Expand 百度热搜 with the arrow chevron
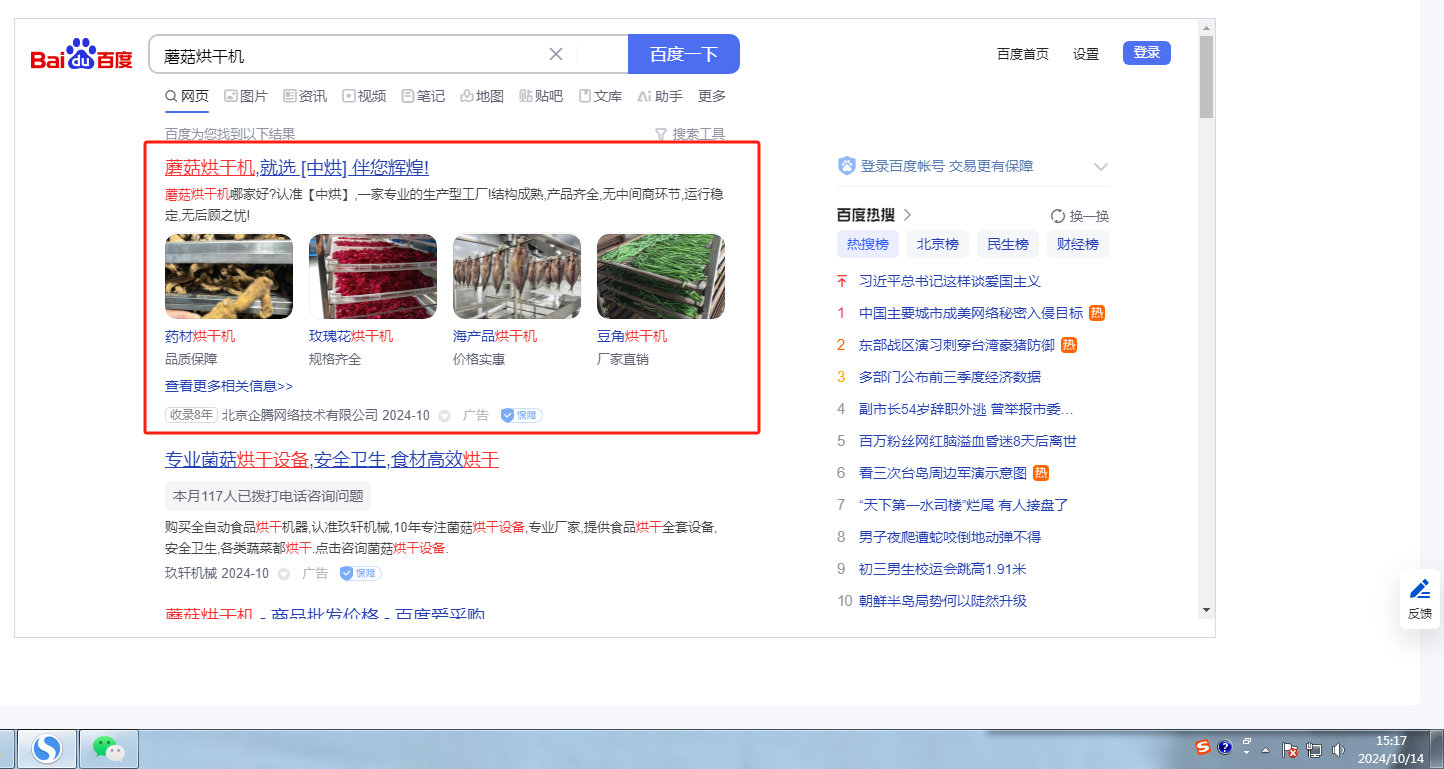Viewport: 1444px width, 769px height. (908, 215)
